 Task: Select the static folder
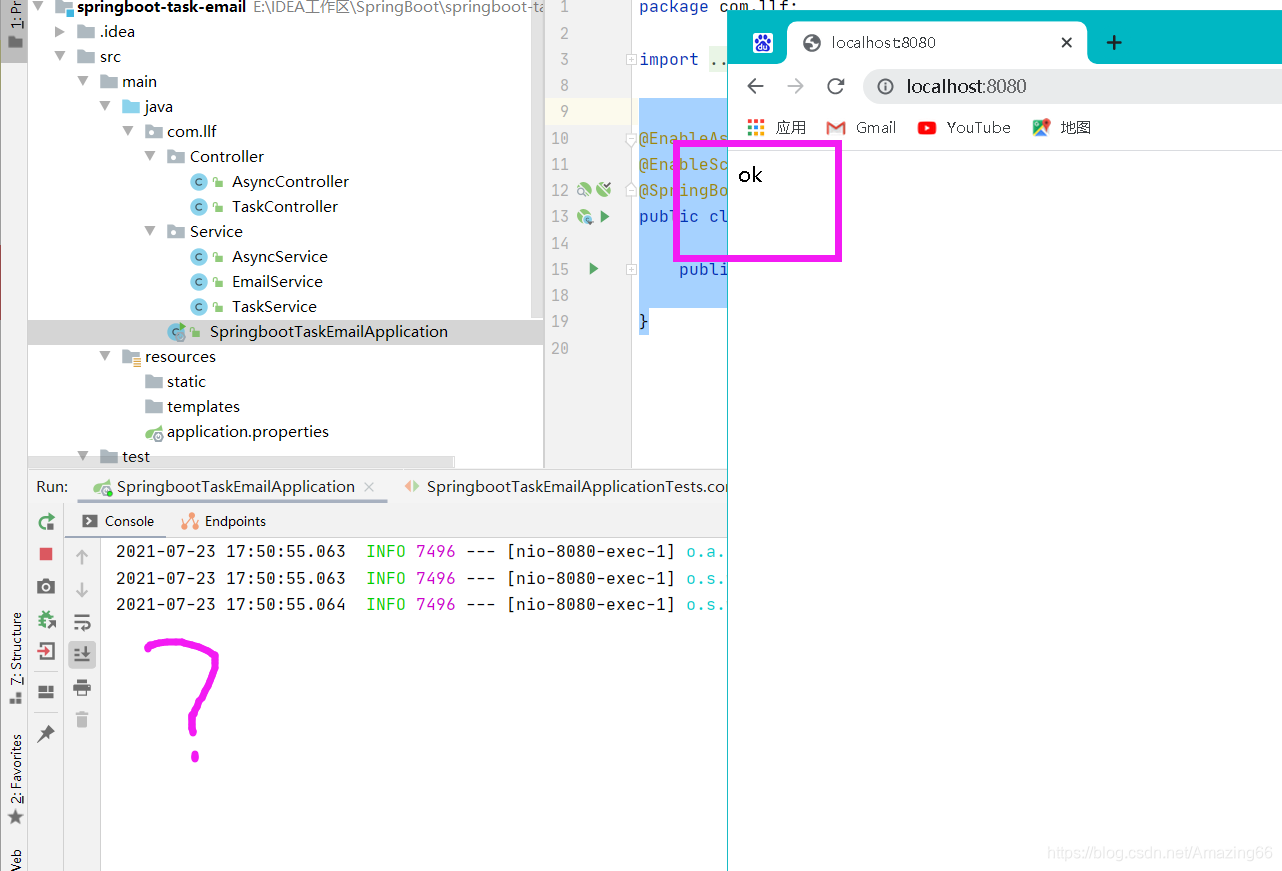click(x=186, y=381)
